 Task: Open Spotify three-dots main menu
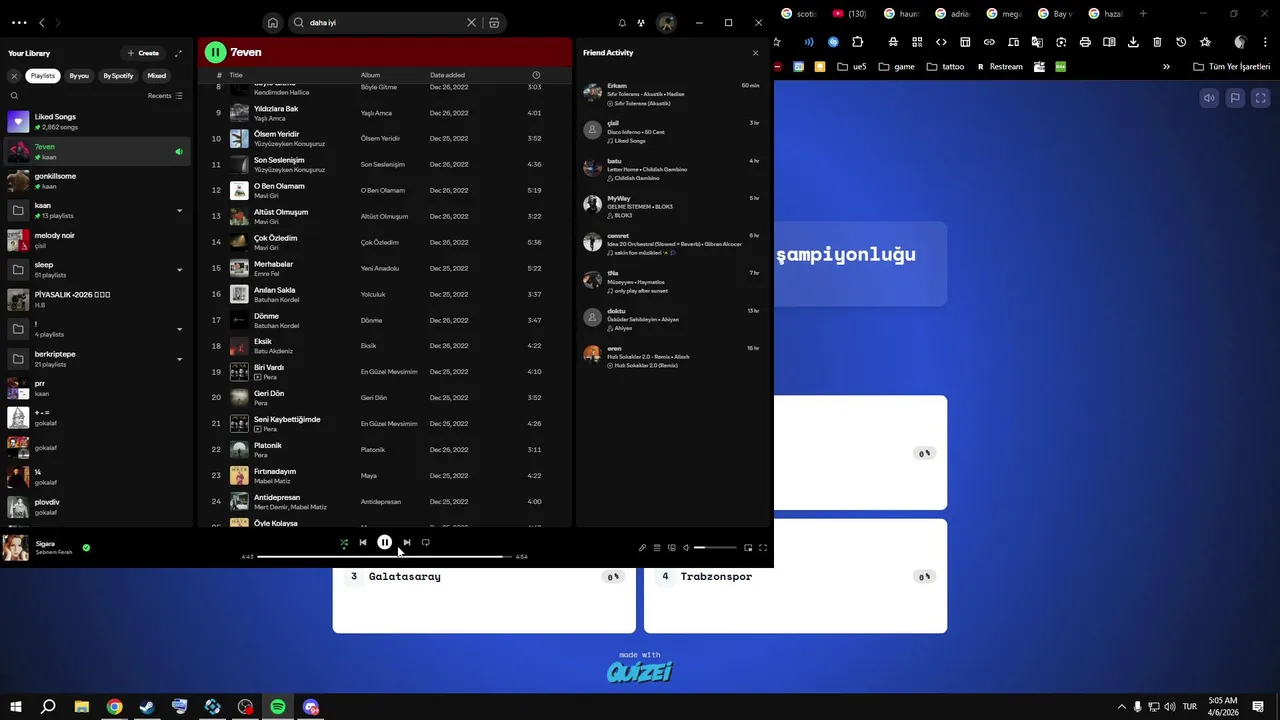point(19,22)
